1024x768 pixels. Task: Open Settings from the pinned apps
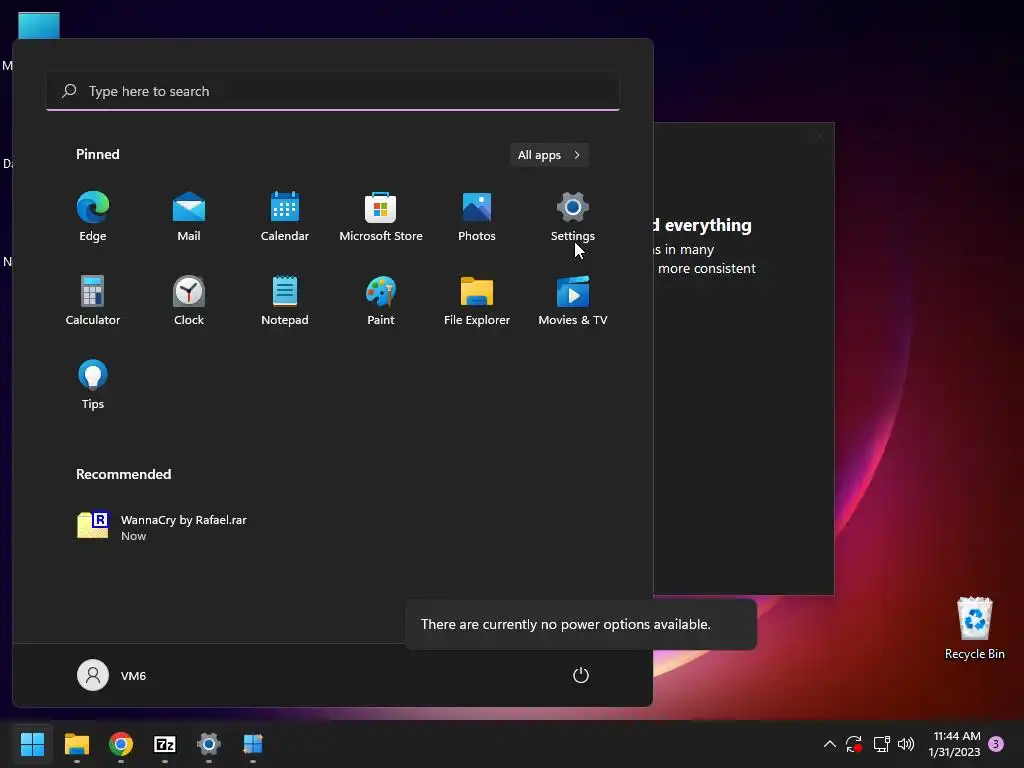tap(573, 217)
